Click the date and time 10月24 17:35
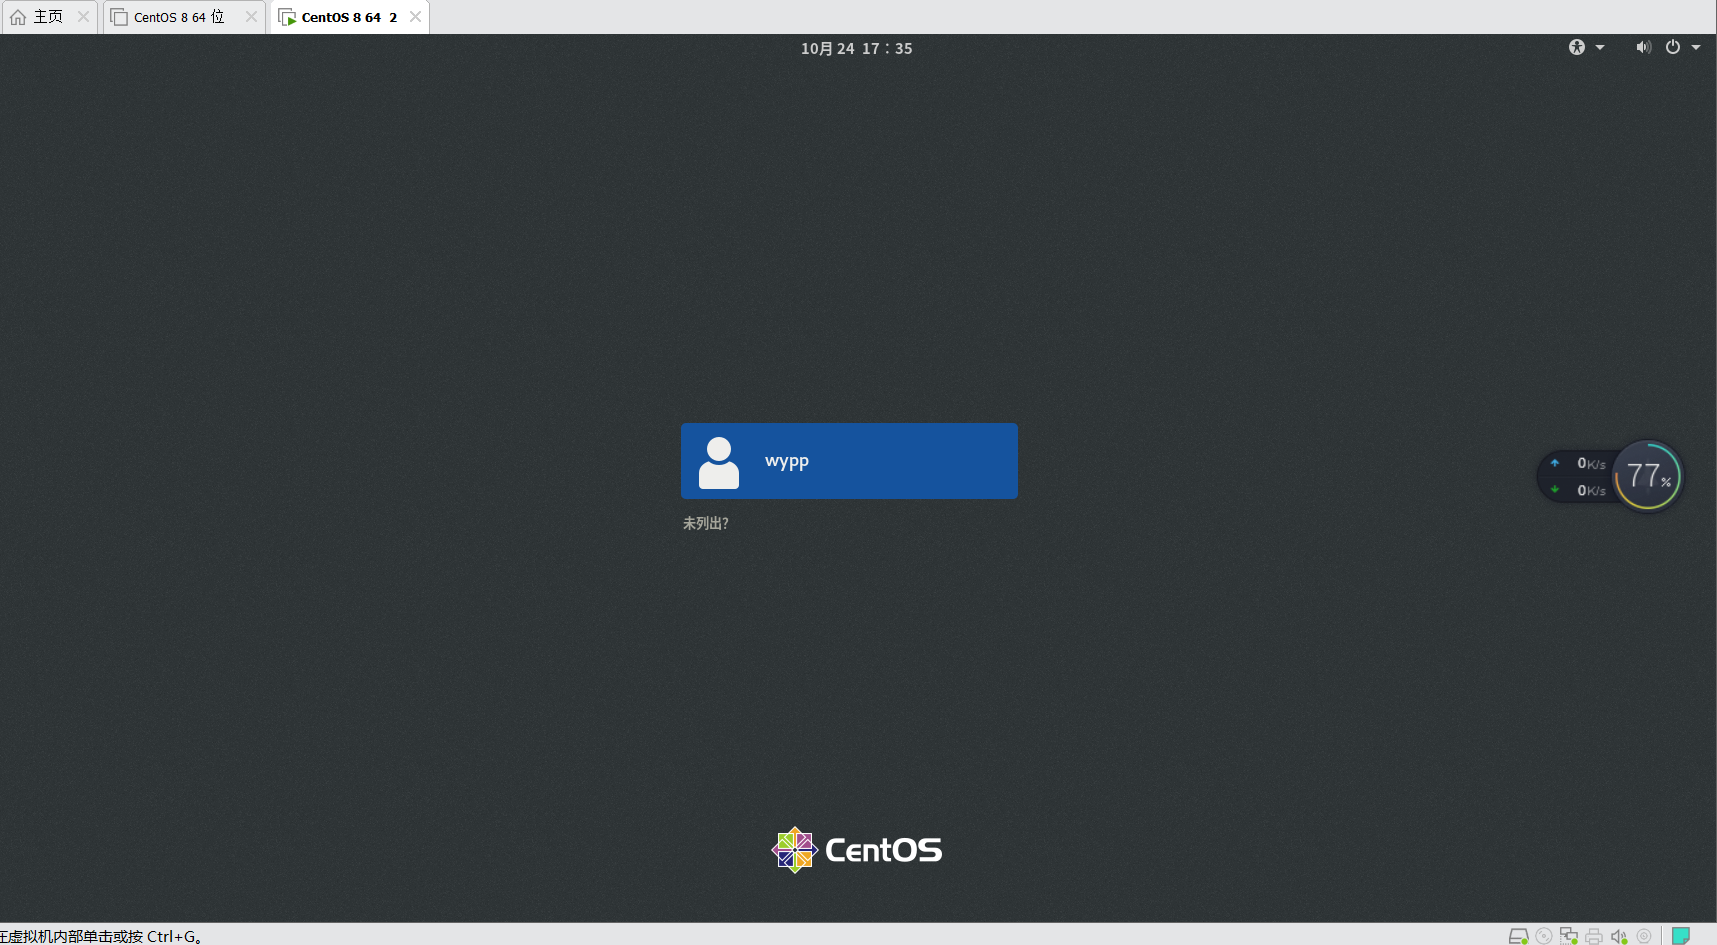The image size is (1717, 945). tap(857, 48)
